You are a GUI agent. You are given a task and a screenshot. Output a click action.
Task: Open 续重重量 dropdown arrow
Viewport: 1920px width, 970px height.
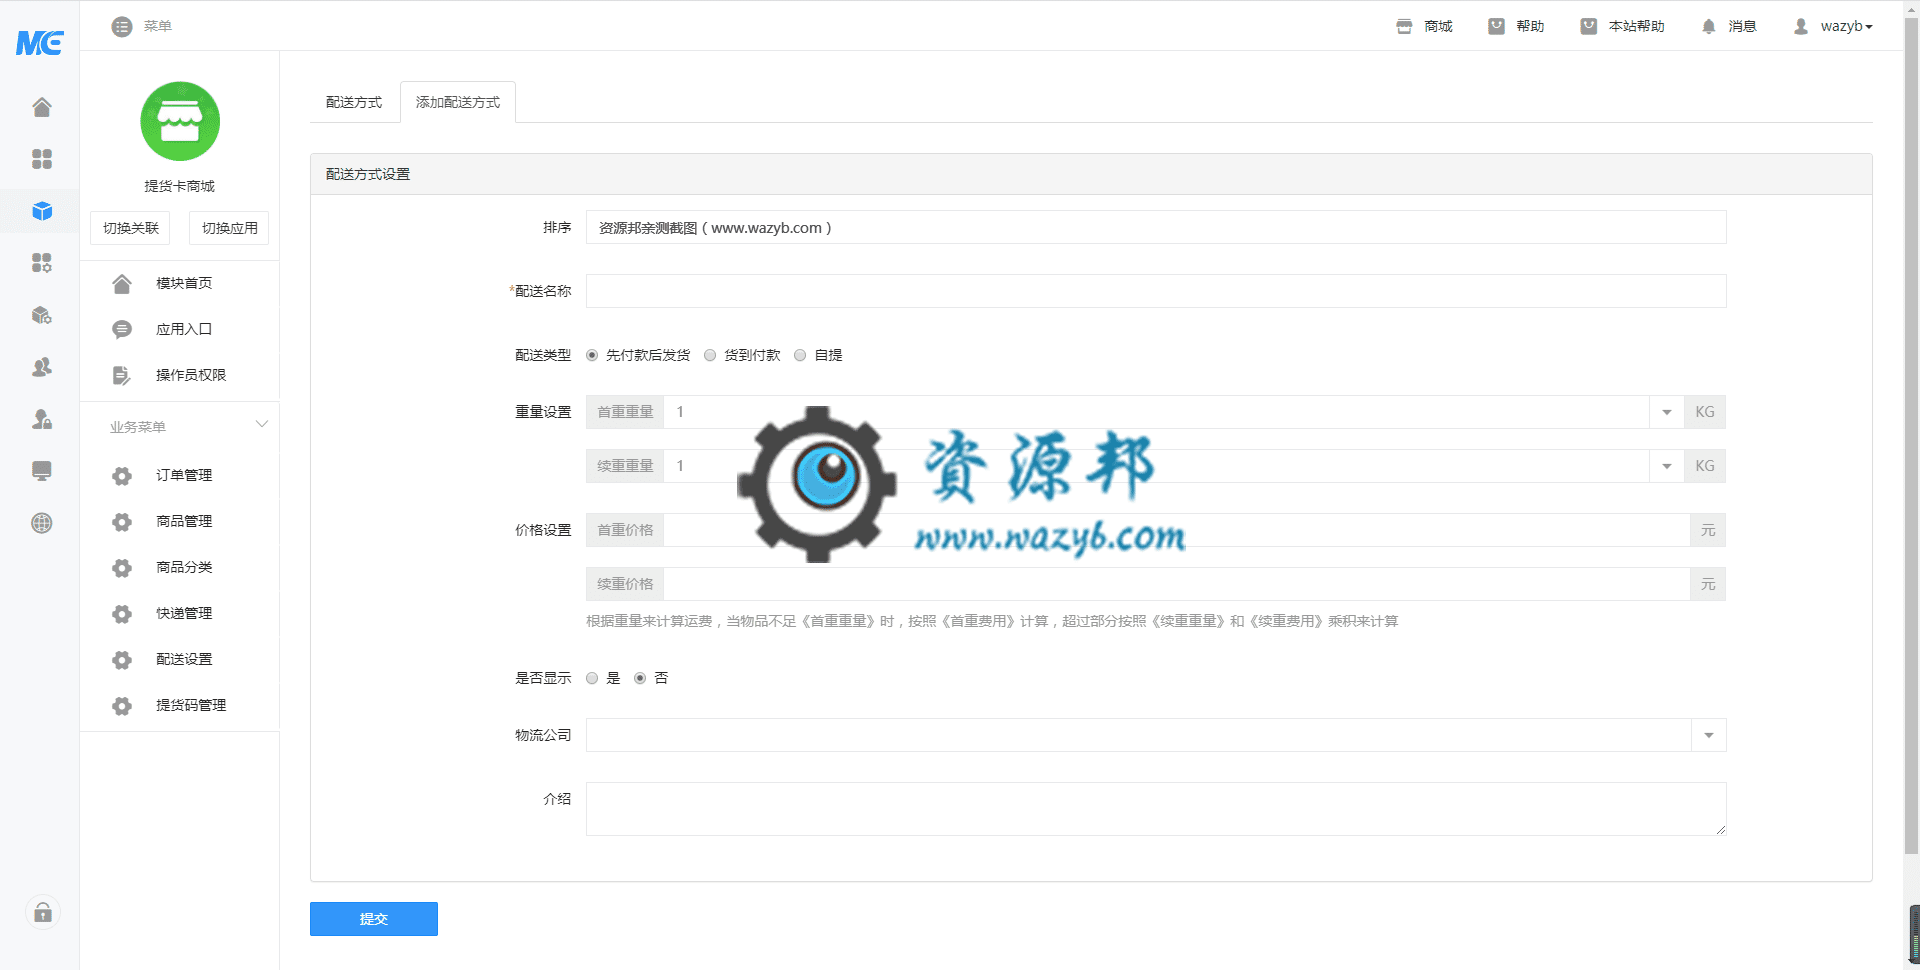(x=1666, y=466)
